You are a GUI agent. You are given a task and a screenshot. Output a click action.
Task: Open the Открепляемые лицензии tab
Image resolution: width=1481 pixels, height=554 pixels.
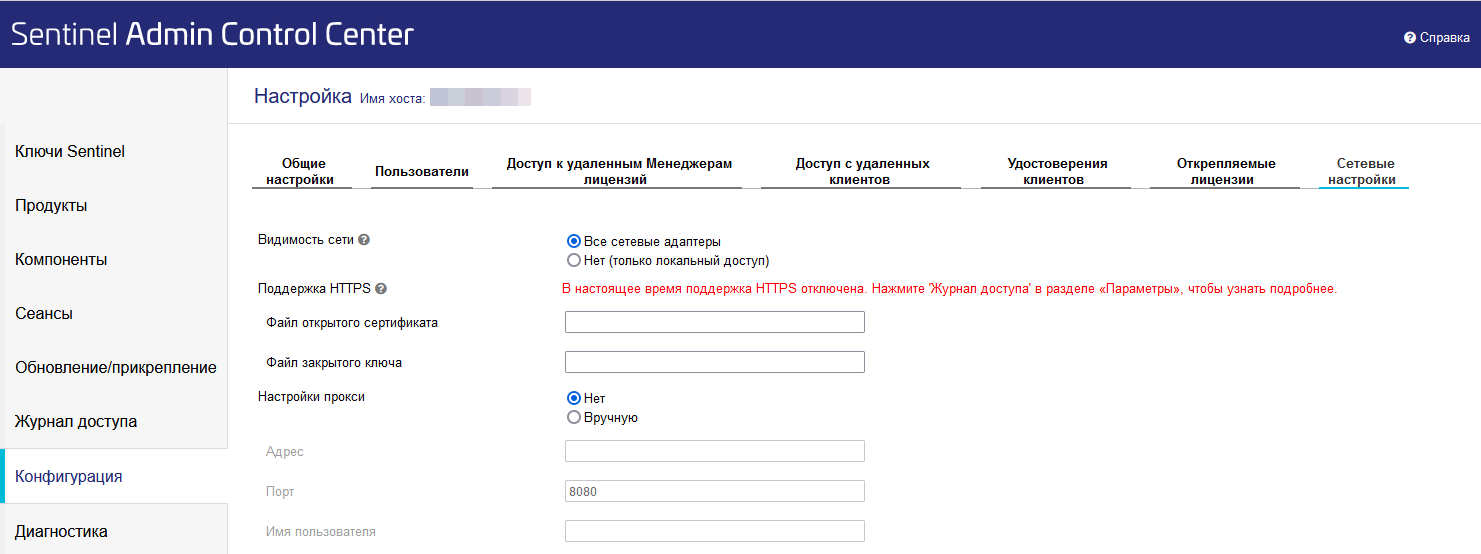pos(1226,171)
